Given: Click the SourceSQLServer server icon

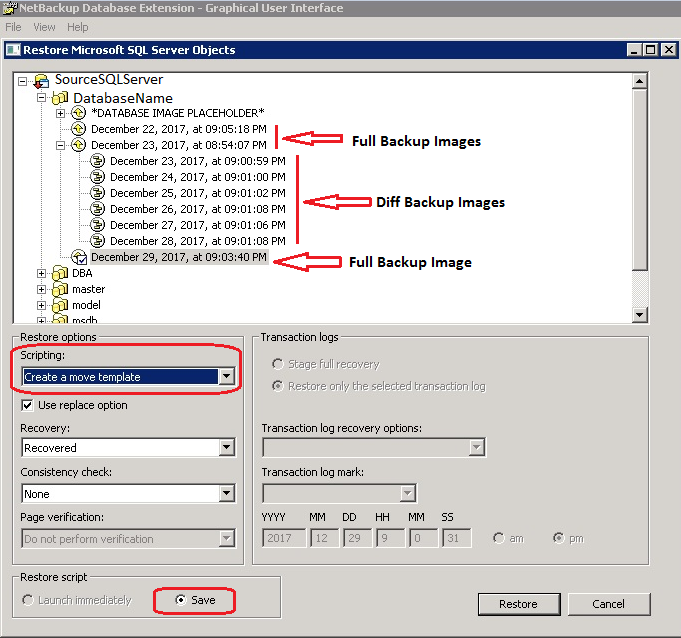Looking at the screenshot, I should coord(41,81).
